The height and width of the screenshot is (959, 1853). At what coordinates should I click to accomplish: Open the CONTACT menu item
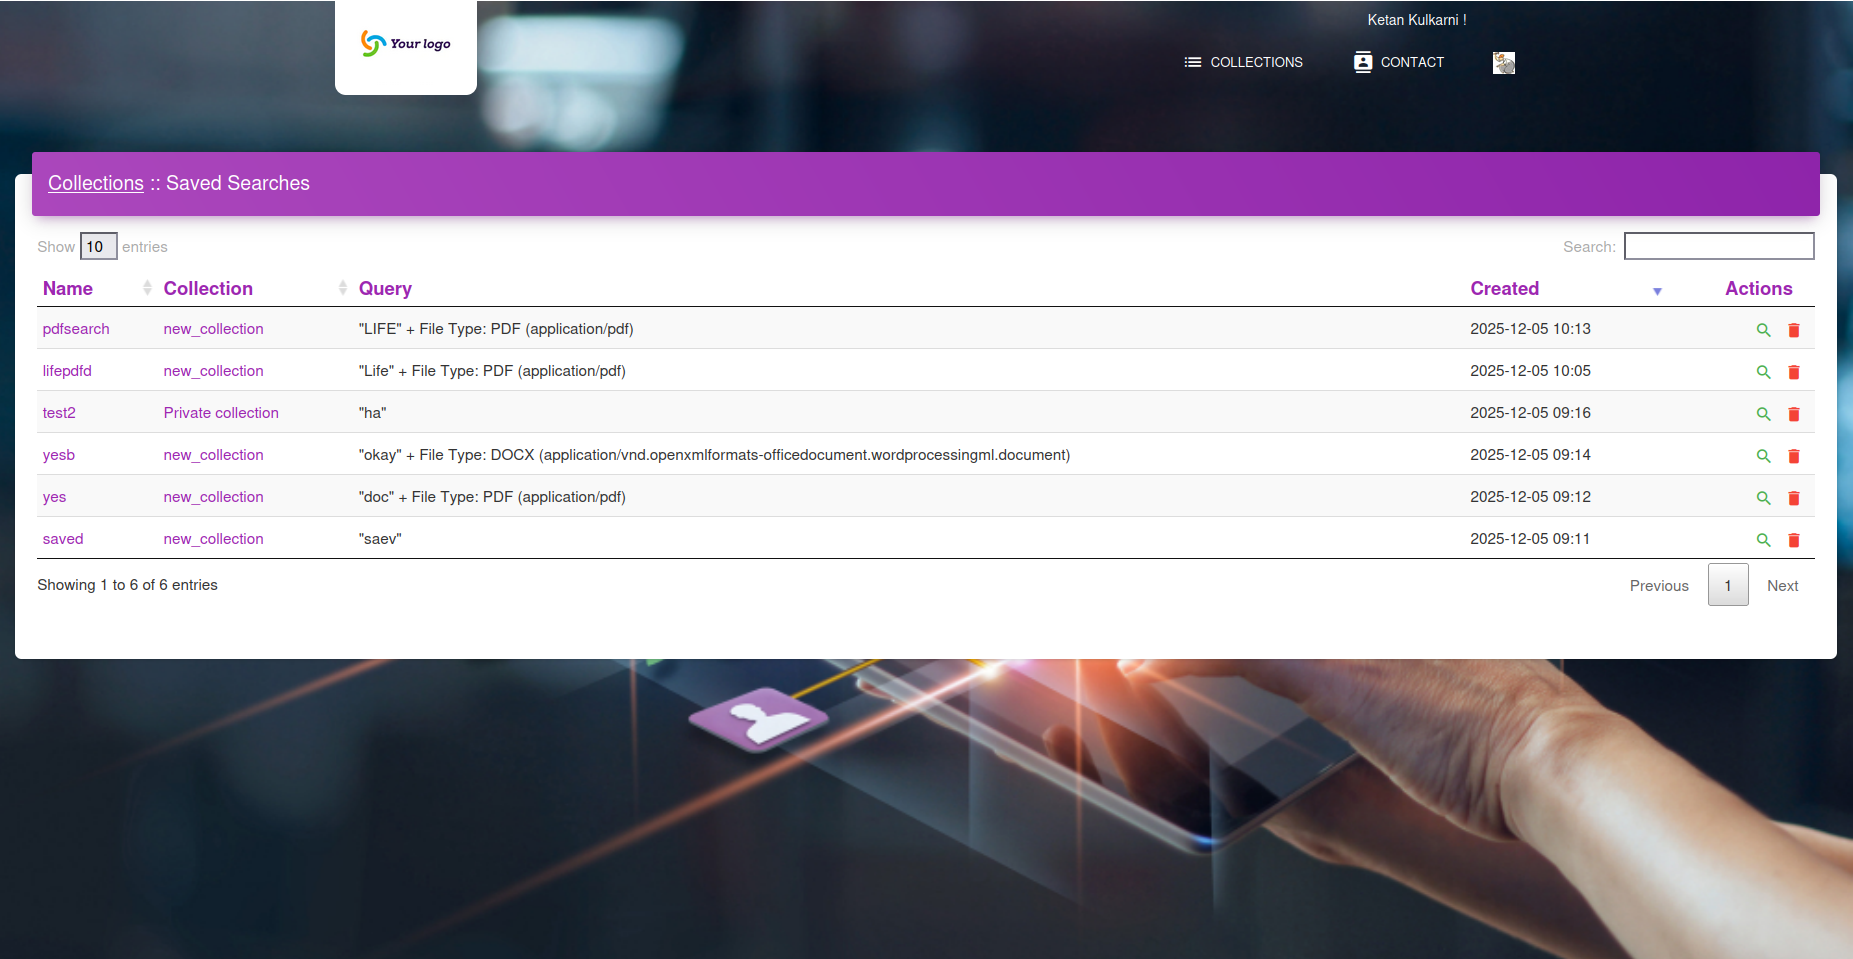[x=1398, y=62]
